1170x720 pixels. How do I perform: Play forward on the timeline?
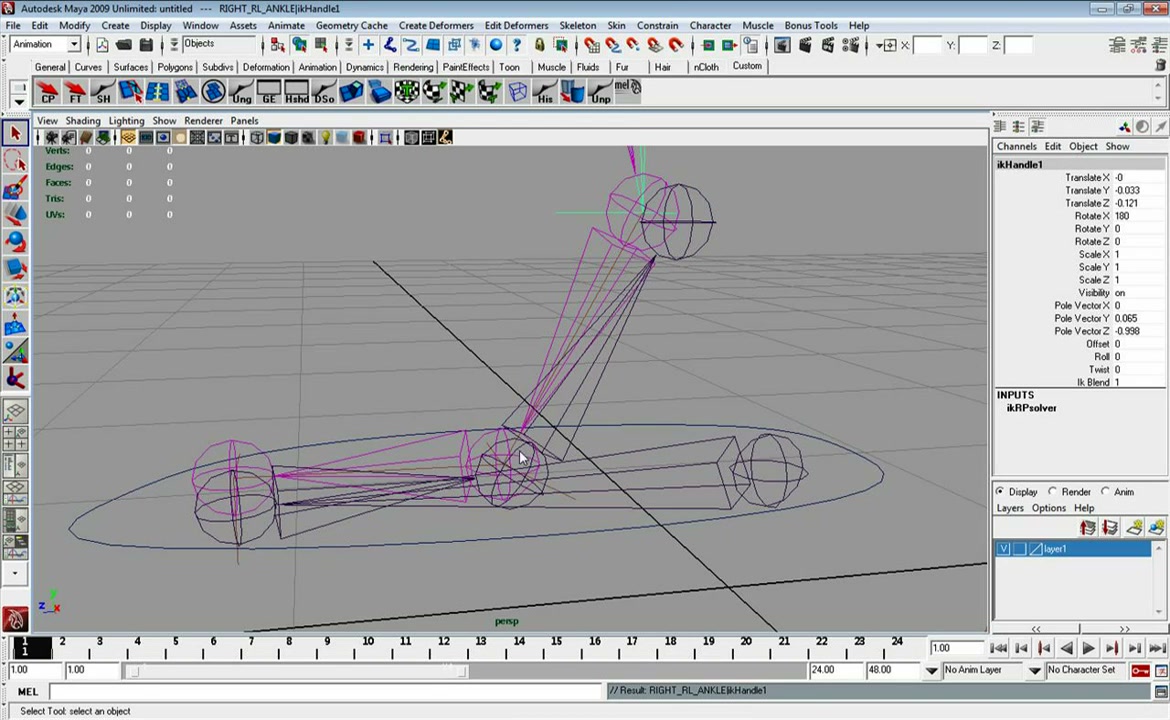pyautogui.click(x=1089, y=648)
